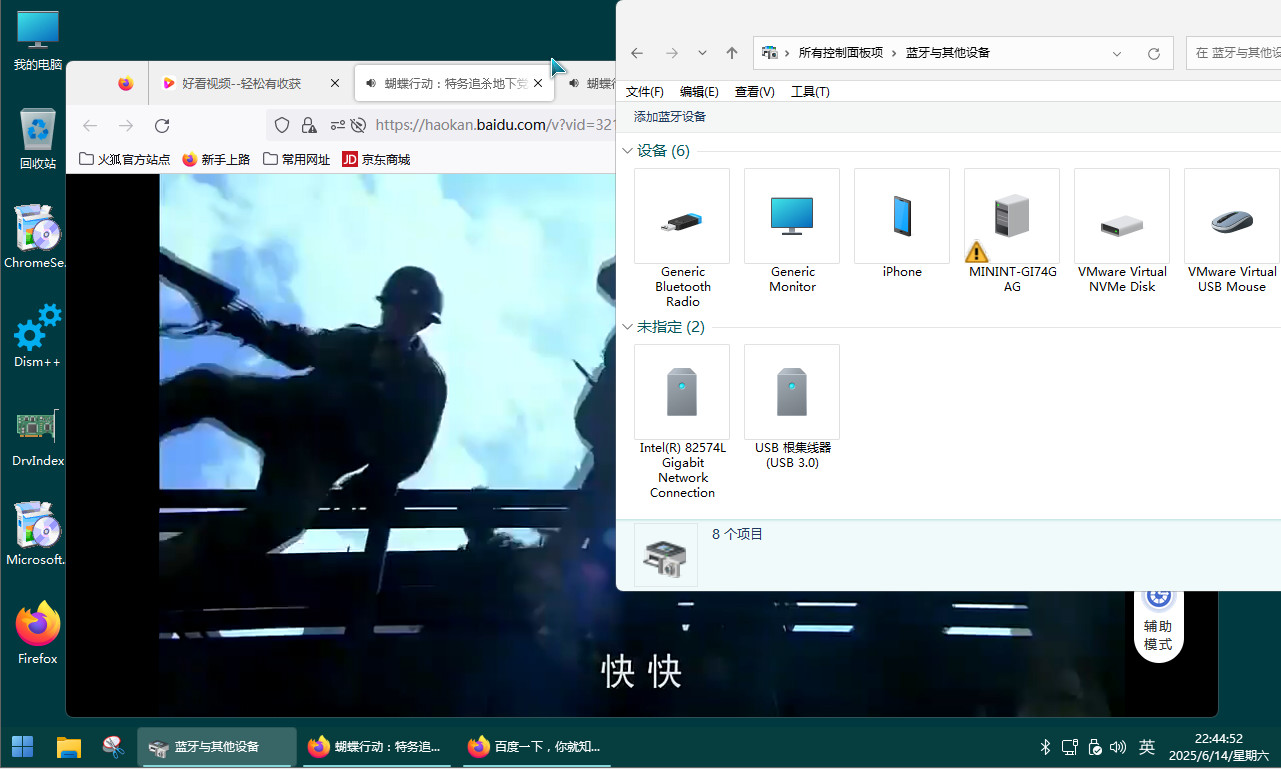Open network tray icon
The width and height of the screenshot is (1281, 769).
pos(1069,747)
